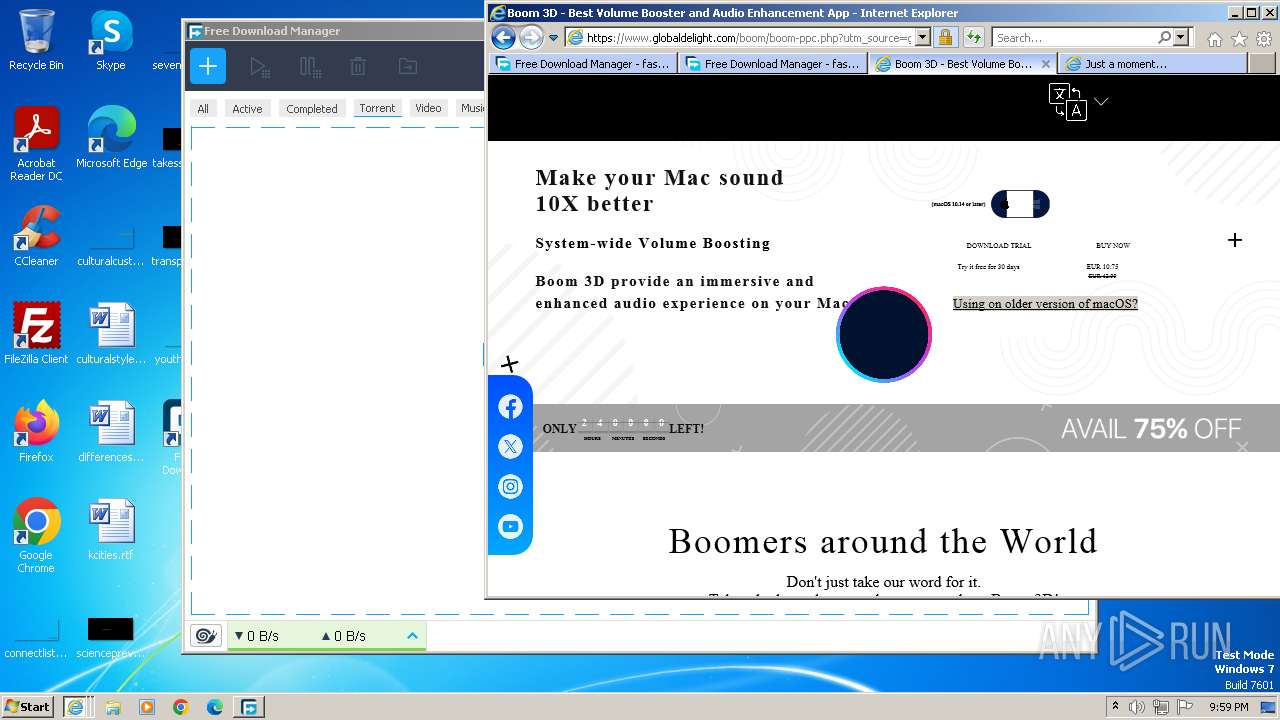Click the Internet Explorer taskbar icon
Viewport: 1280px width, 720px height.
click(76, 707)
